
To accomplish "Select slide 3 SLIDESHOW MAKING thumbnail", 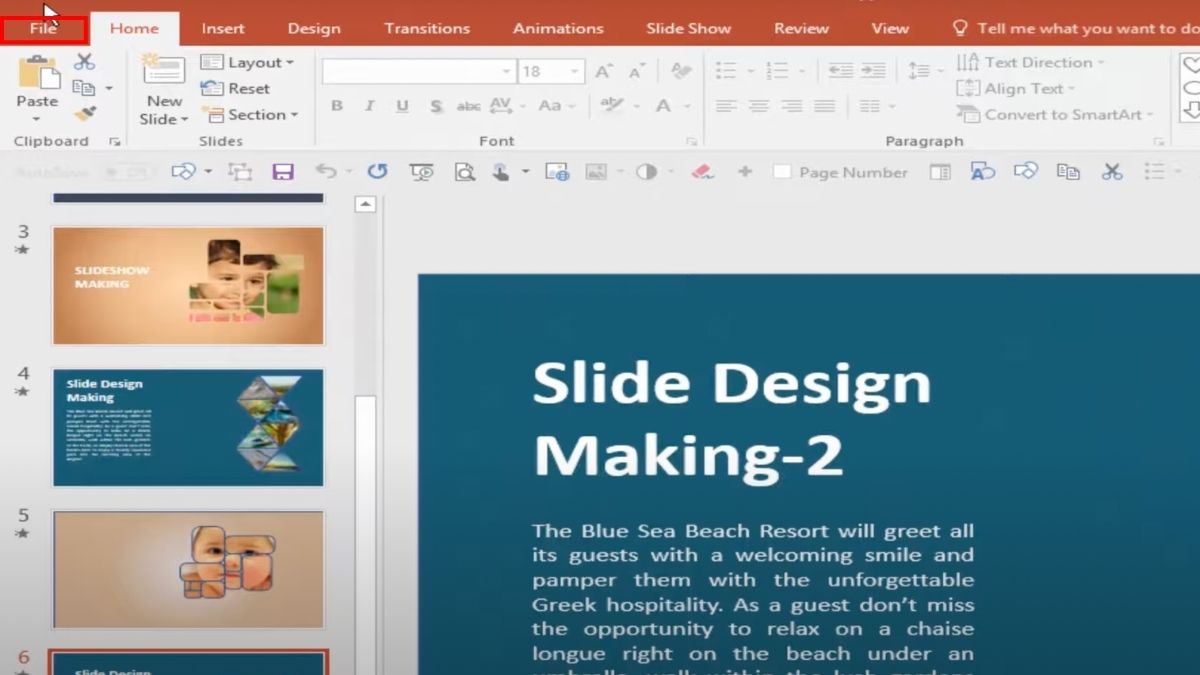I will [x=188, y=285].
